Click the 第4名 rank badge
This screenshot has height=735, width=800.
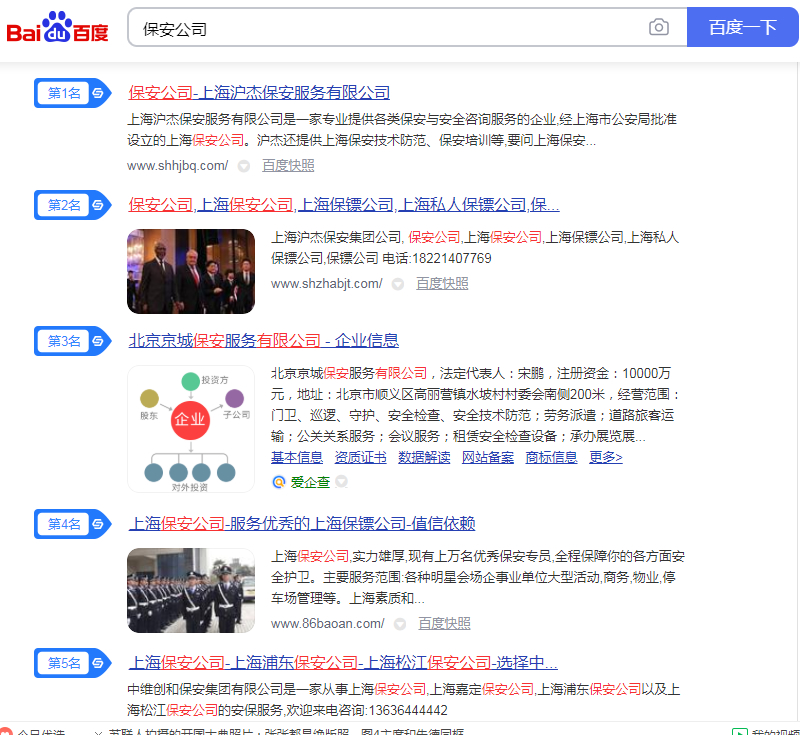72,524
